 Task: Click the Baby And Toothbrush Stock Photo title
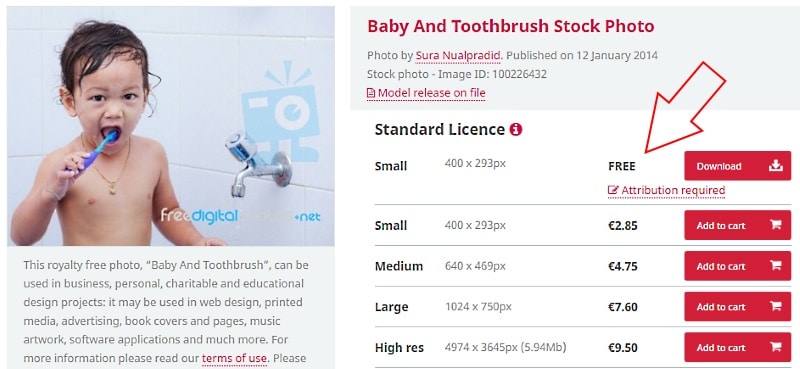tap(511, 26)
